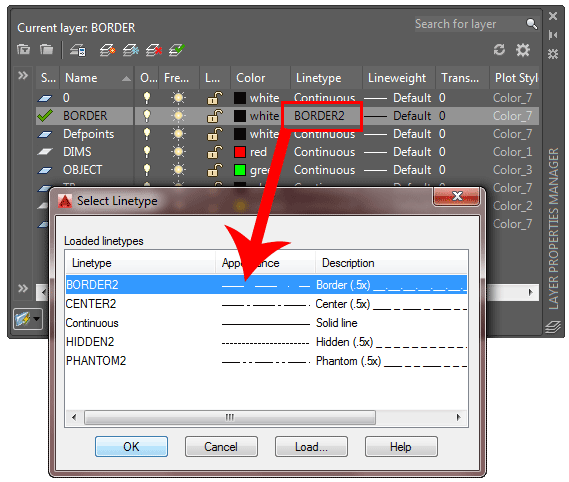This screenshot has height=482, width=569.
Task: Click the New Layer icon
Action: [107, 50]
